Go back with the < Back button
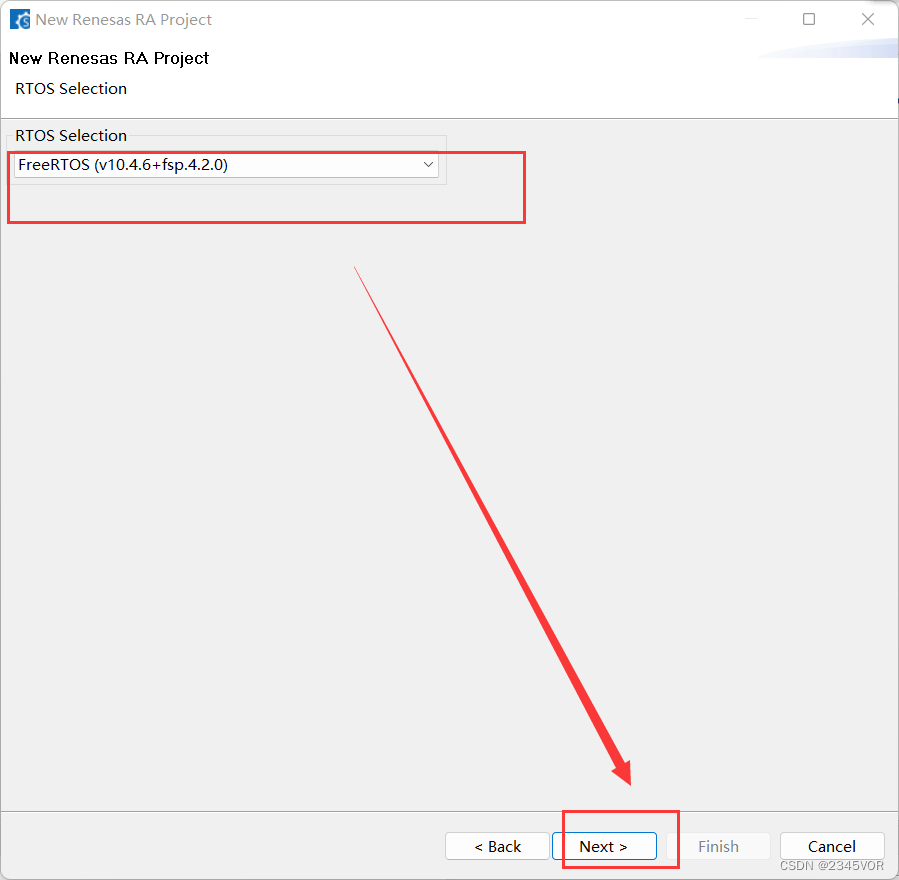The width and height of the screenshot is (899, 880). click(497, 846)
